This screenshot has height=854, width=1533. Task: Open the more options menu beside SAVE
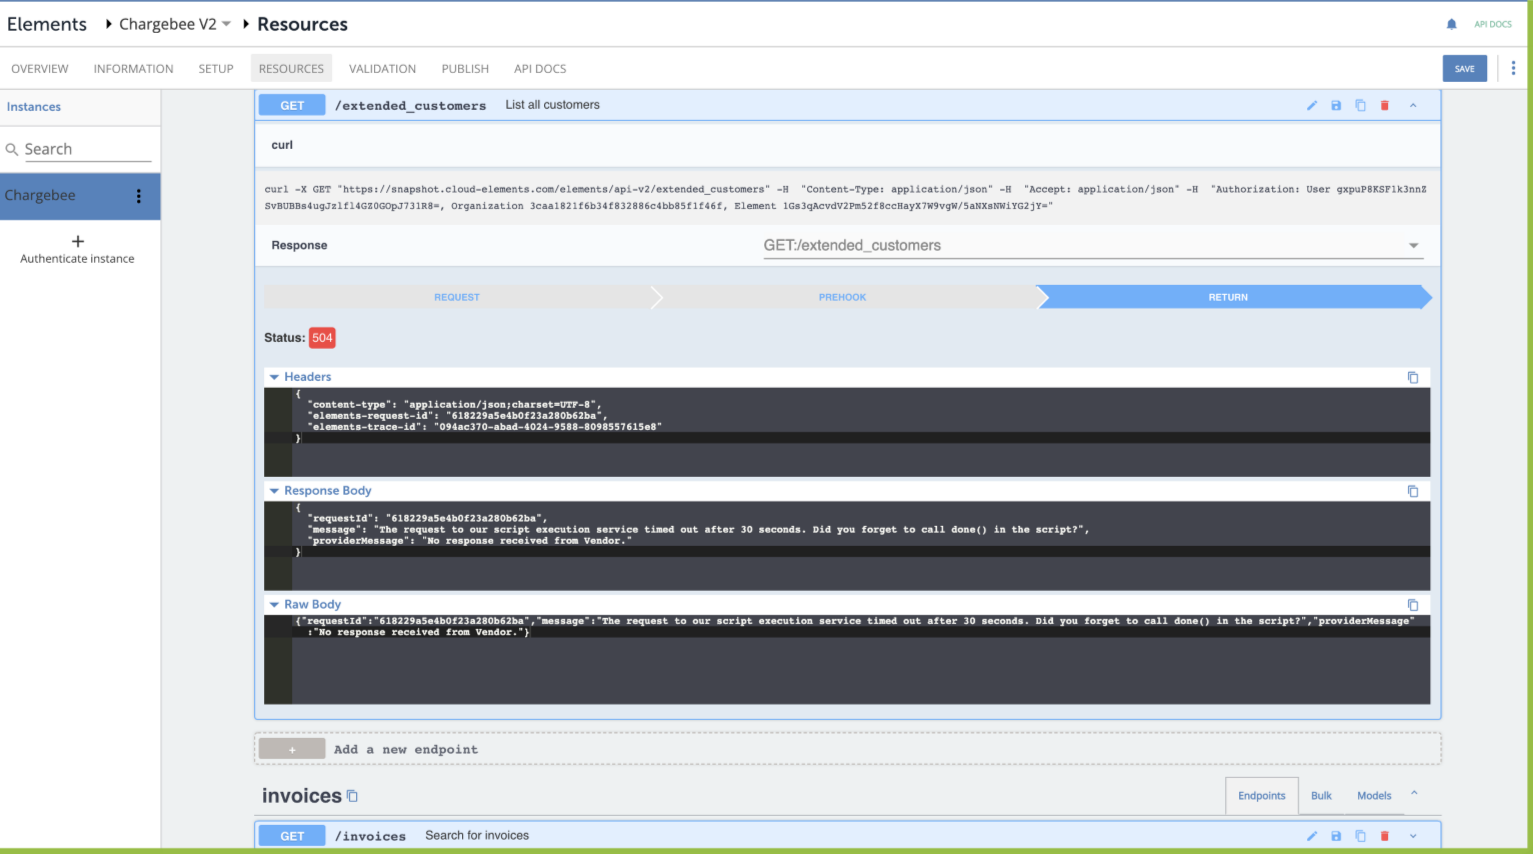coord(1513,68)
